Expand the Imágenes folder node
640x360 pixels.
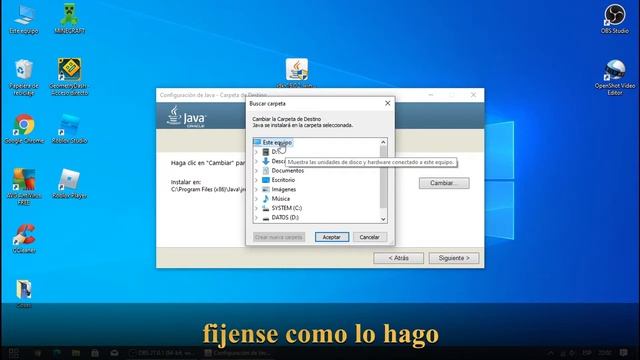point(256,189)
